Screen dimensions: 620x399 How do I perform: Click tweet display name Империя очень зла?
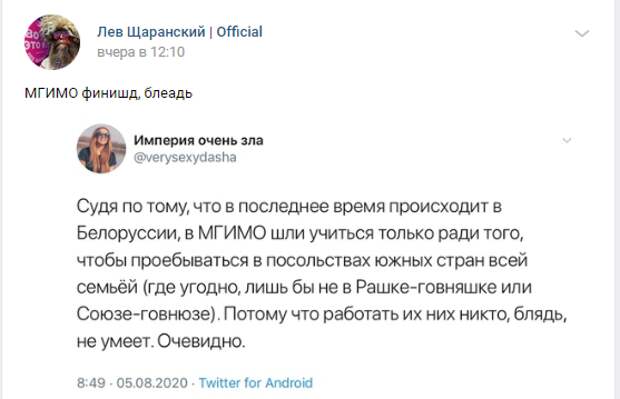[198, 140]
